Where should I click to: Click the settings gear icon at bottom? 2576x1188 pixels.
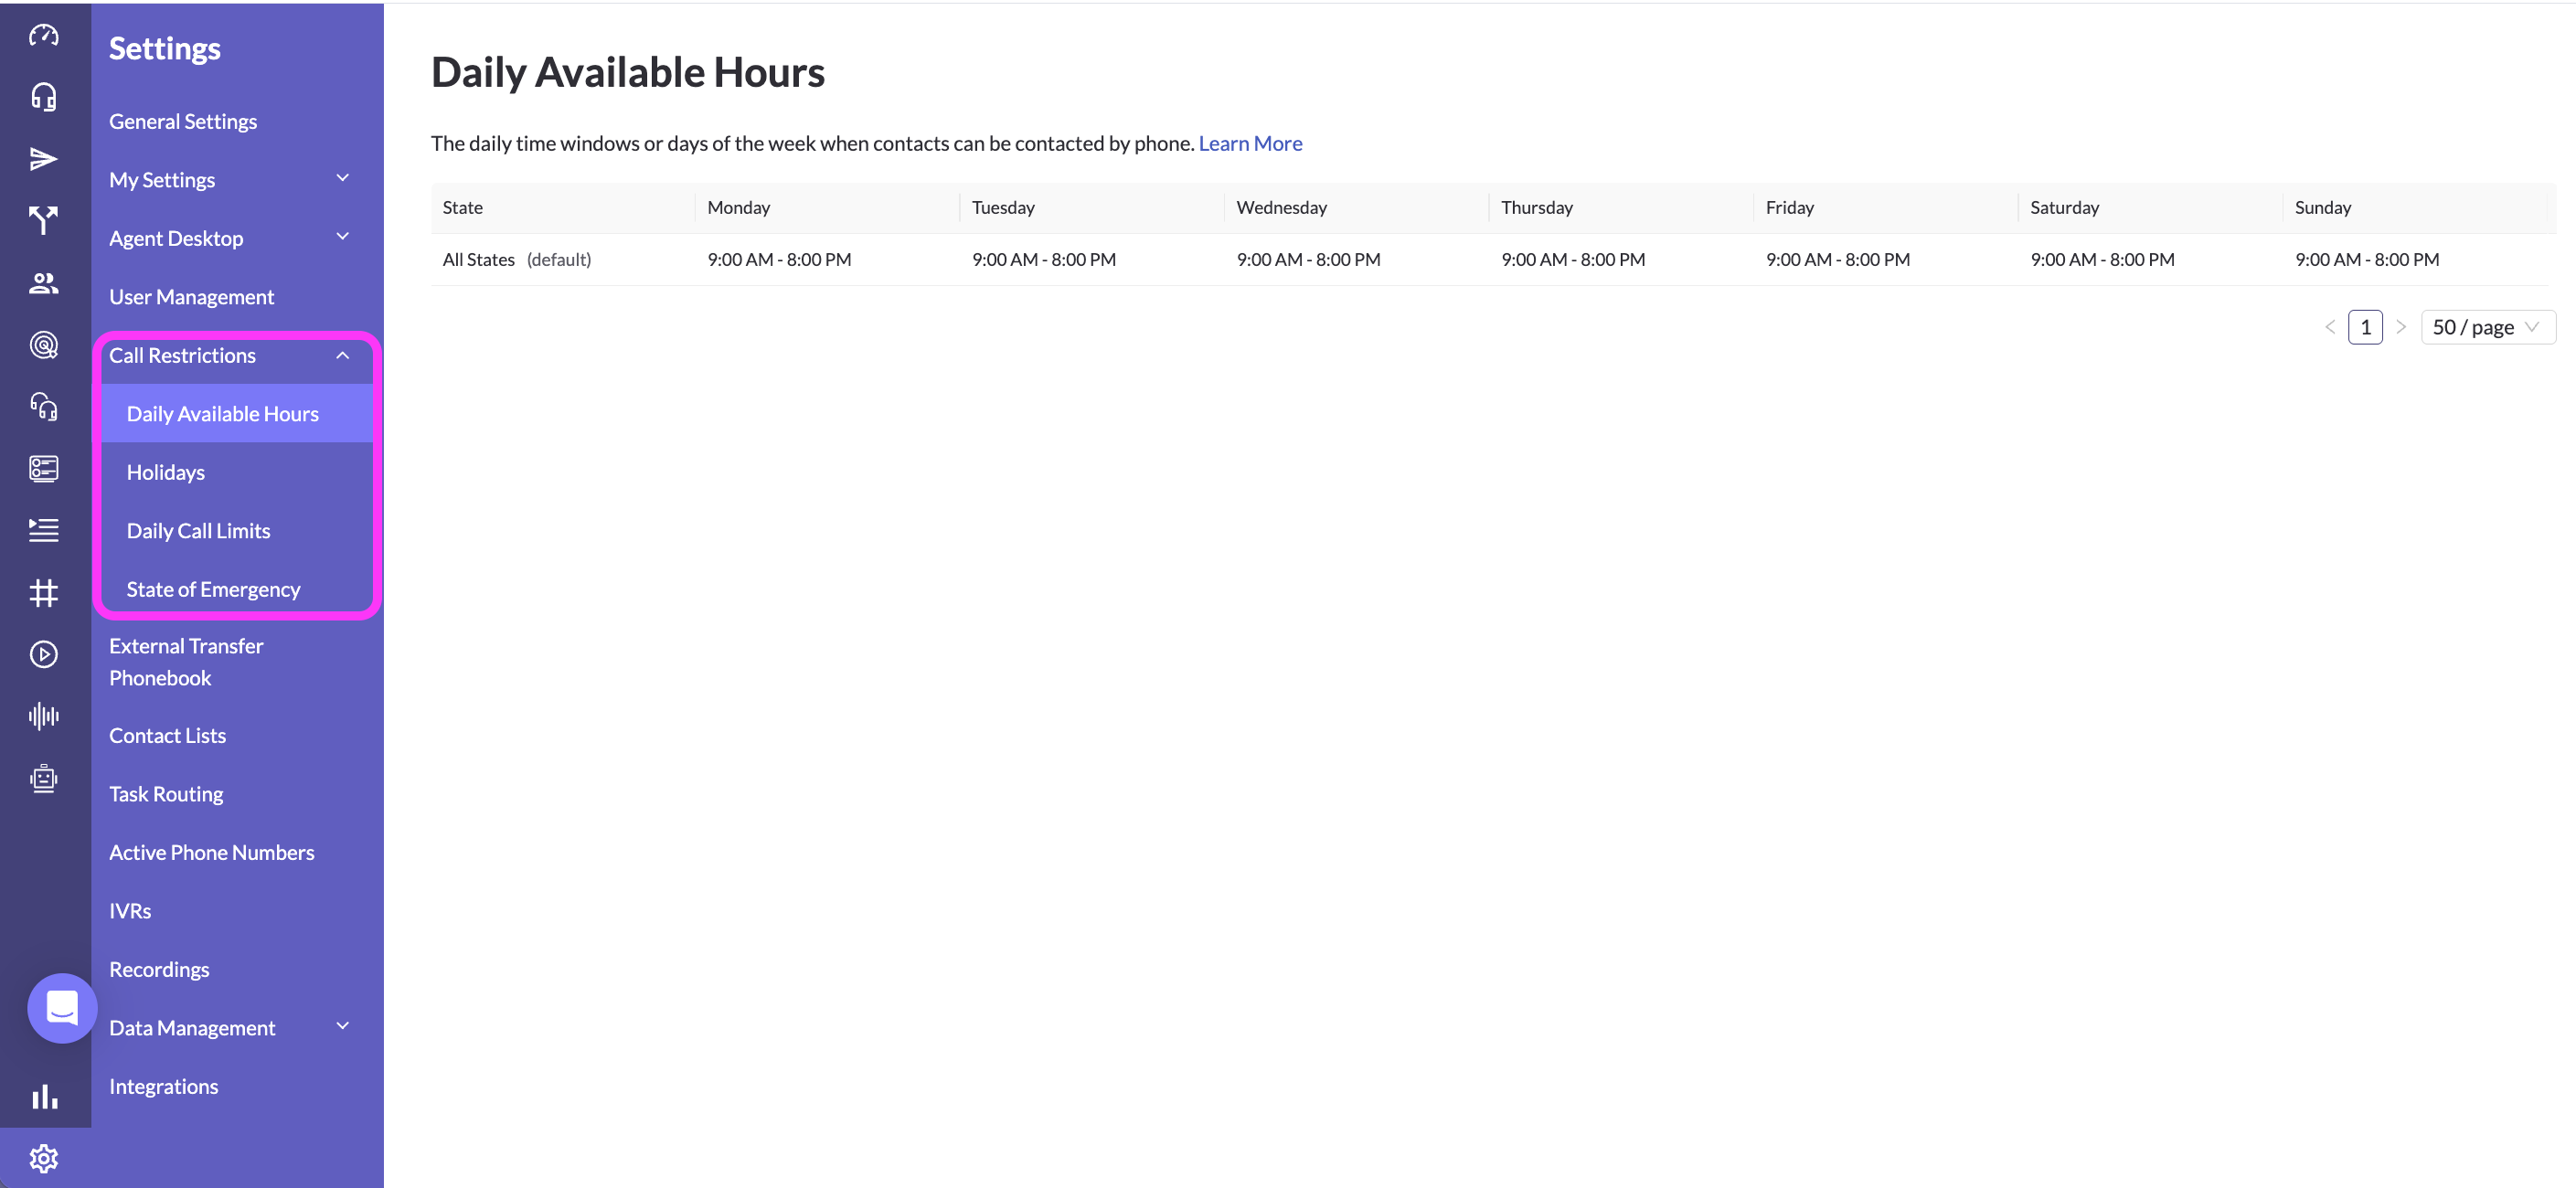[x=43, y=1158]
